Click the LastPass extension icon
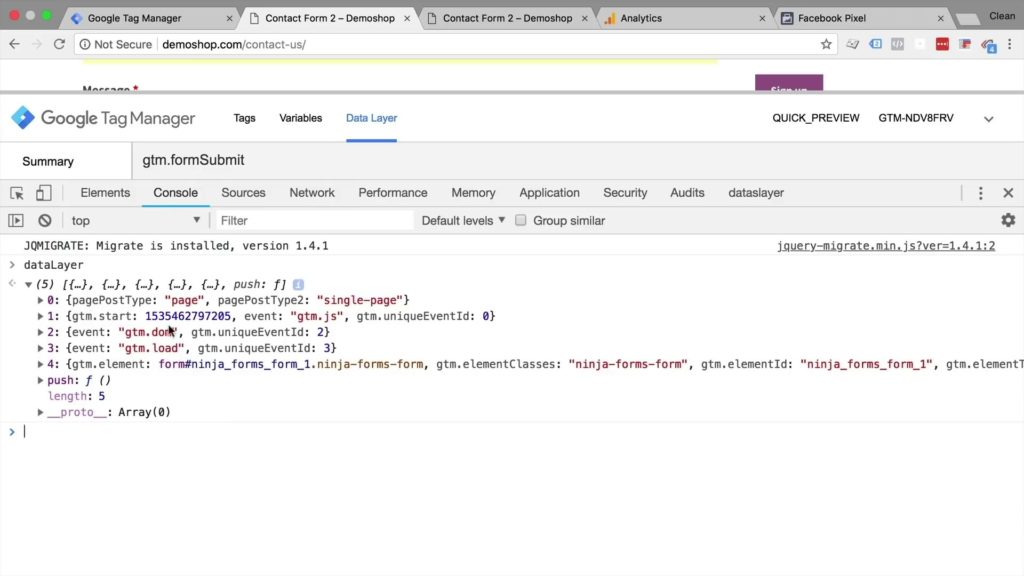 [942, 44]
